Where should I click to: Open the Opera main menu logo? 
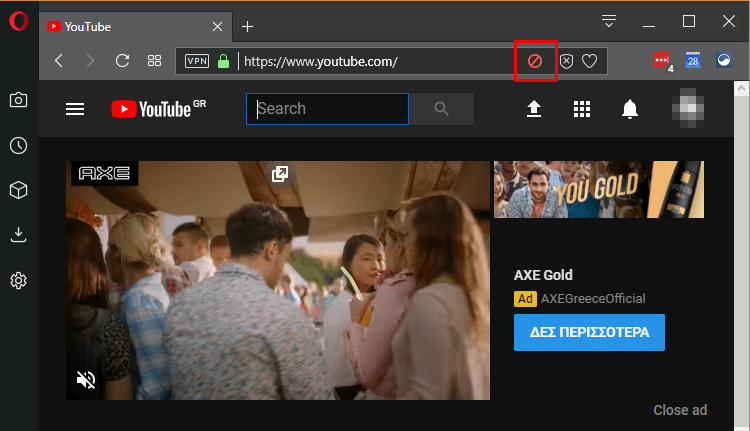(x=19, y=21)
